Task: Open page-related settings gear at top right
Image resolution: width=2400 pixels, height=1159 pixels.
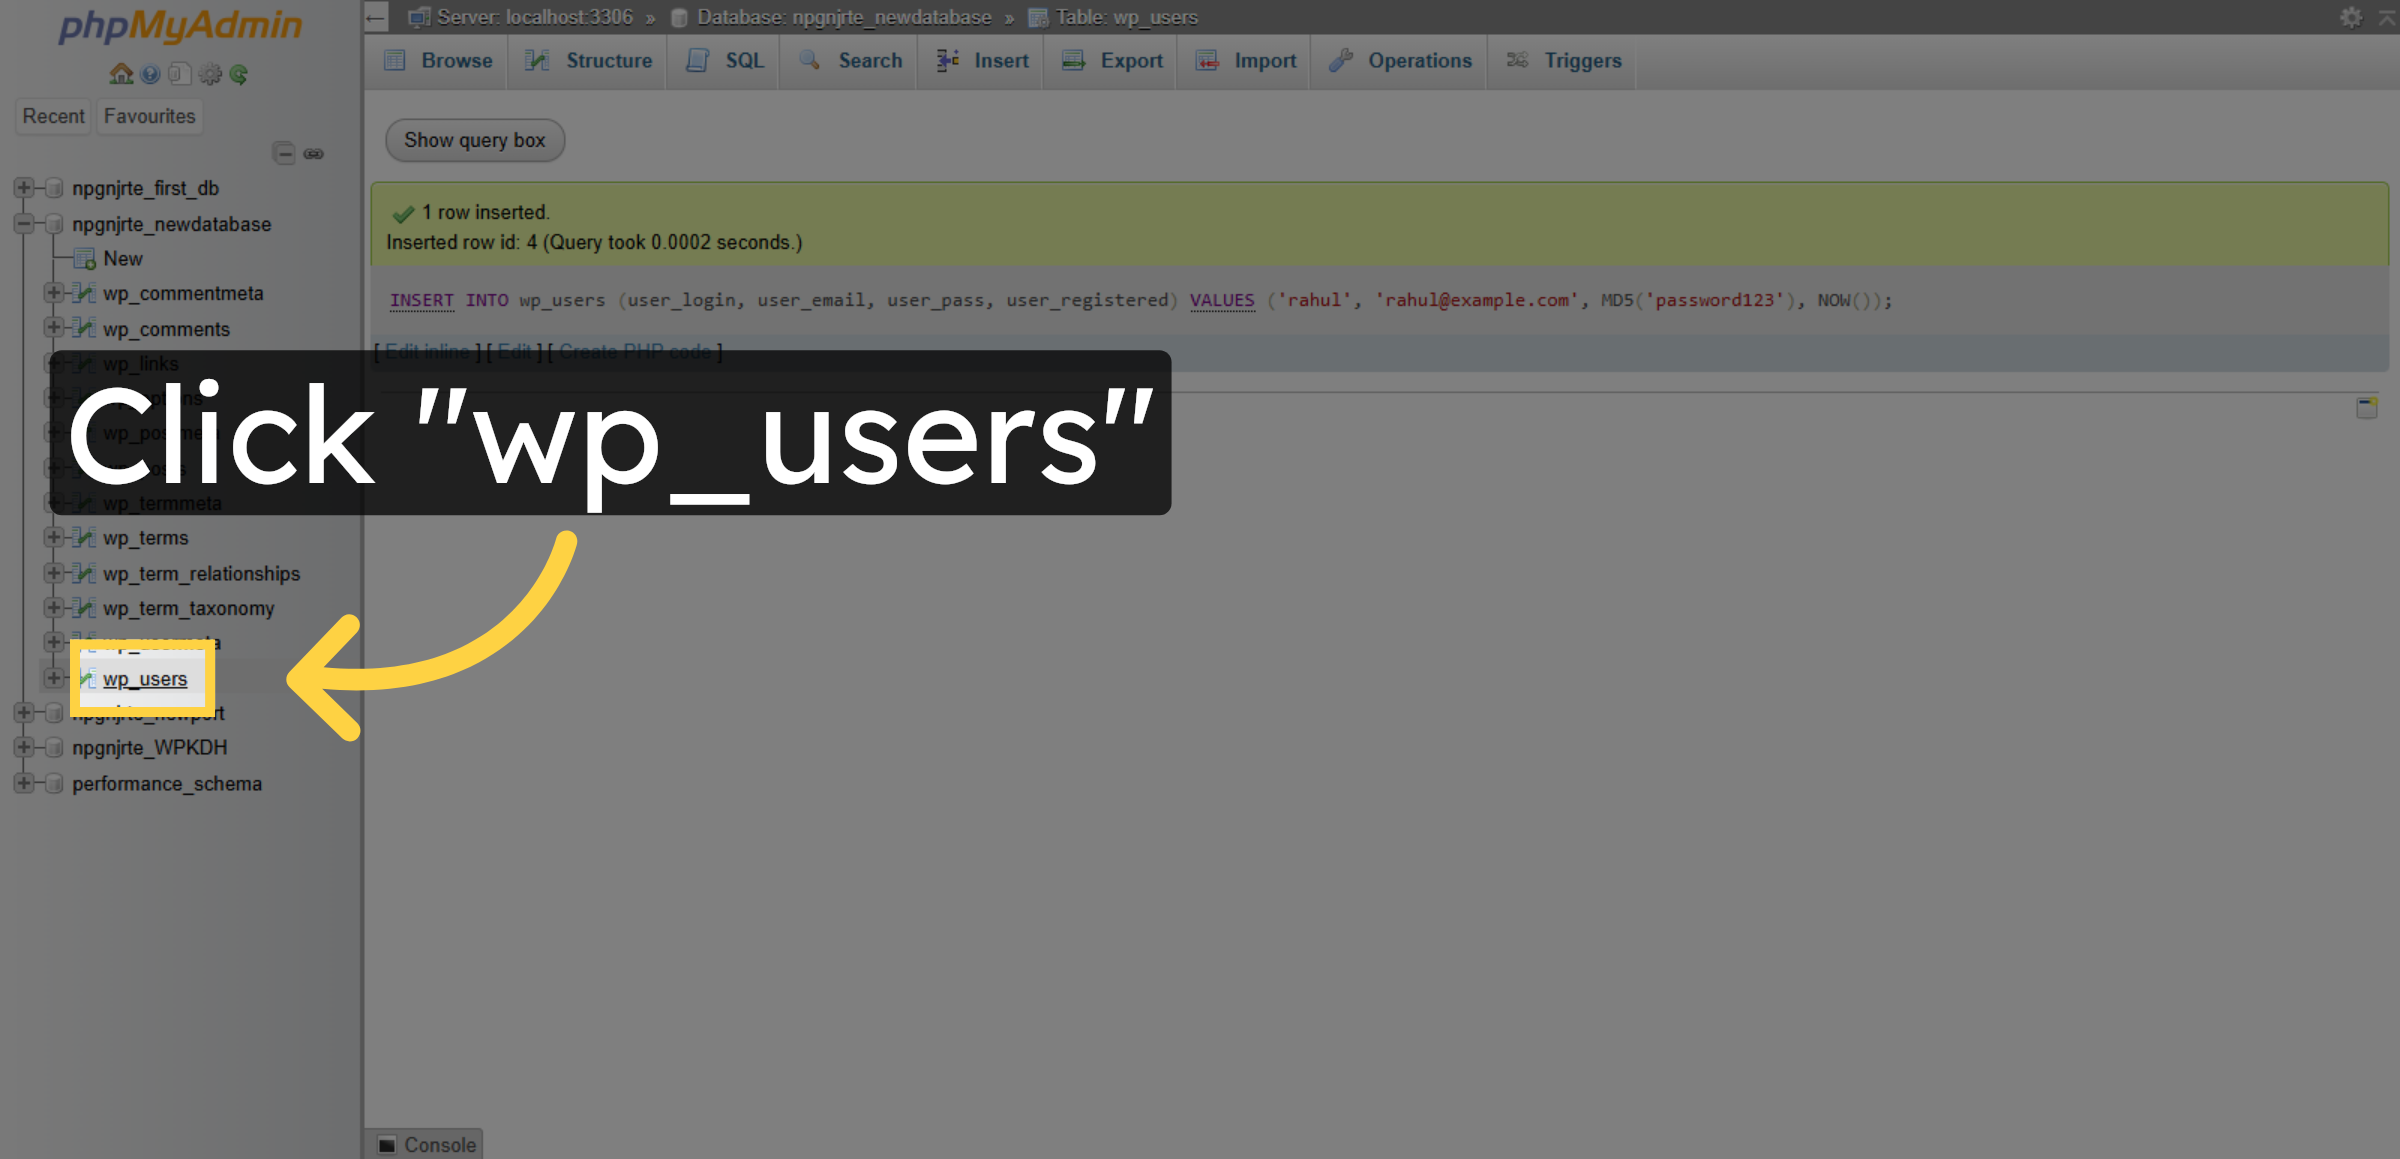Action: click(2349, 17)
